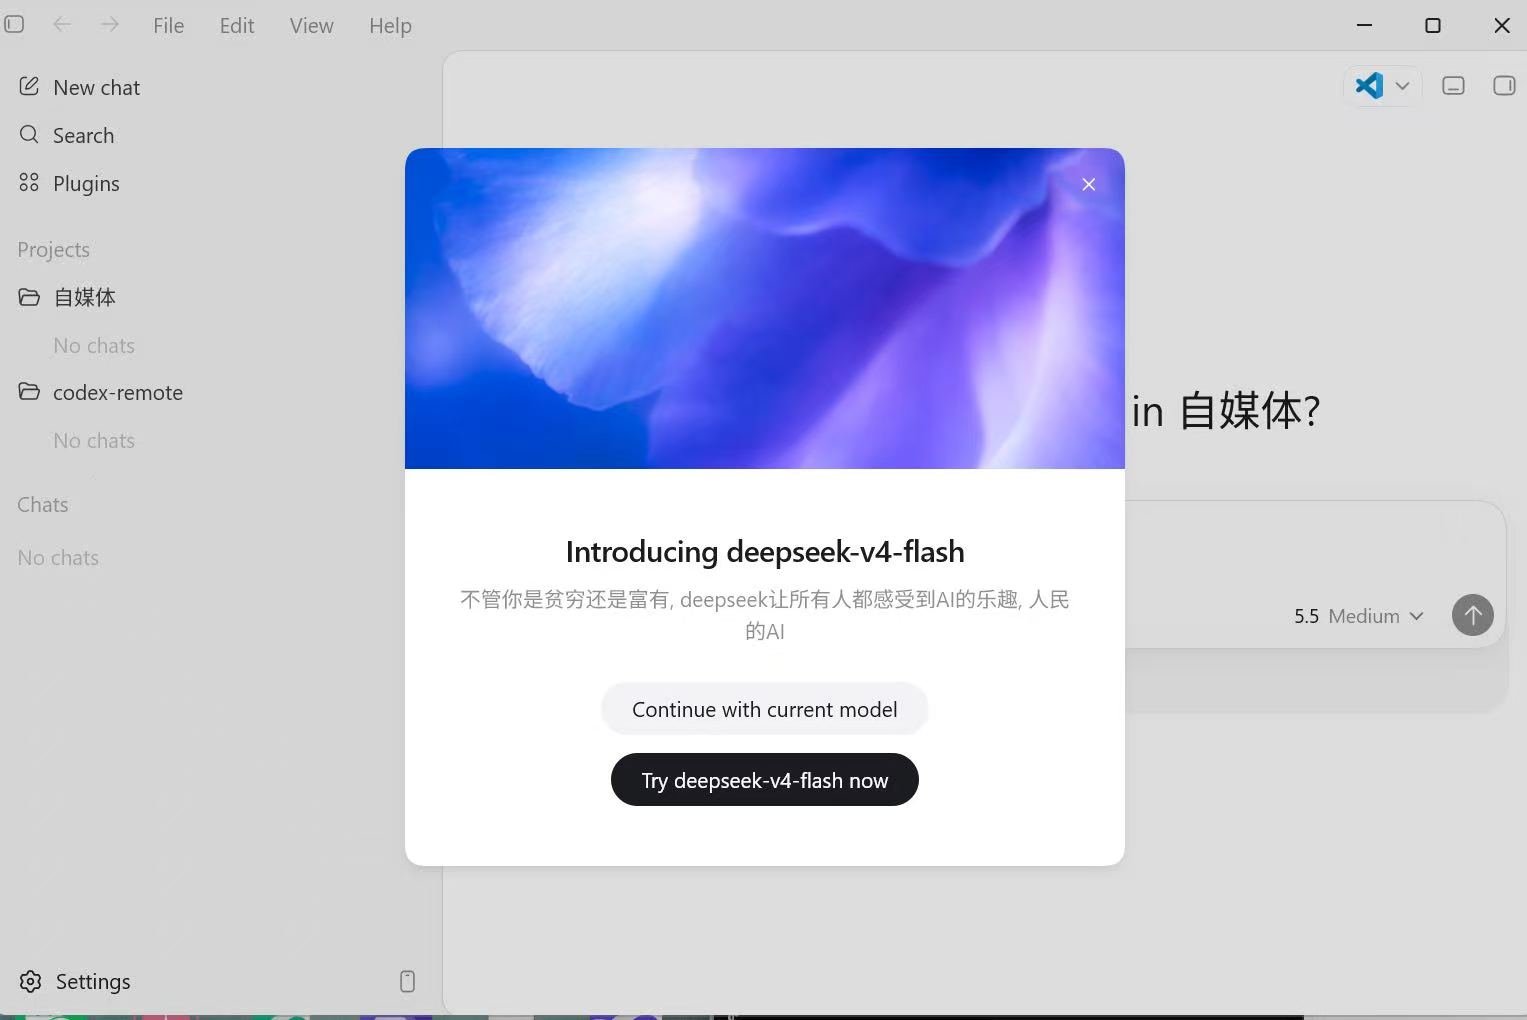
Task: Maximize the application window
Action: [1432, 25]
